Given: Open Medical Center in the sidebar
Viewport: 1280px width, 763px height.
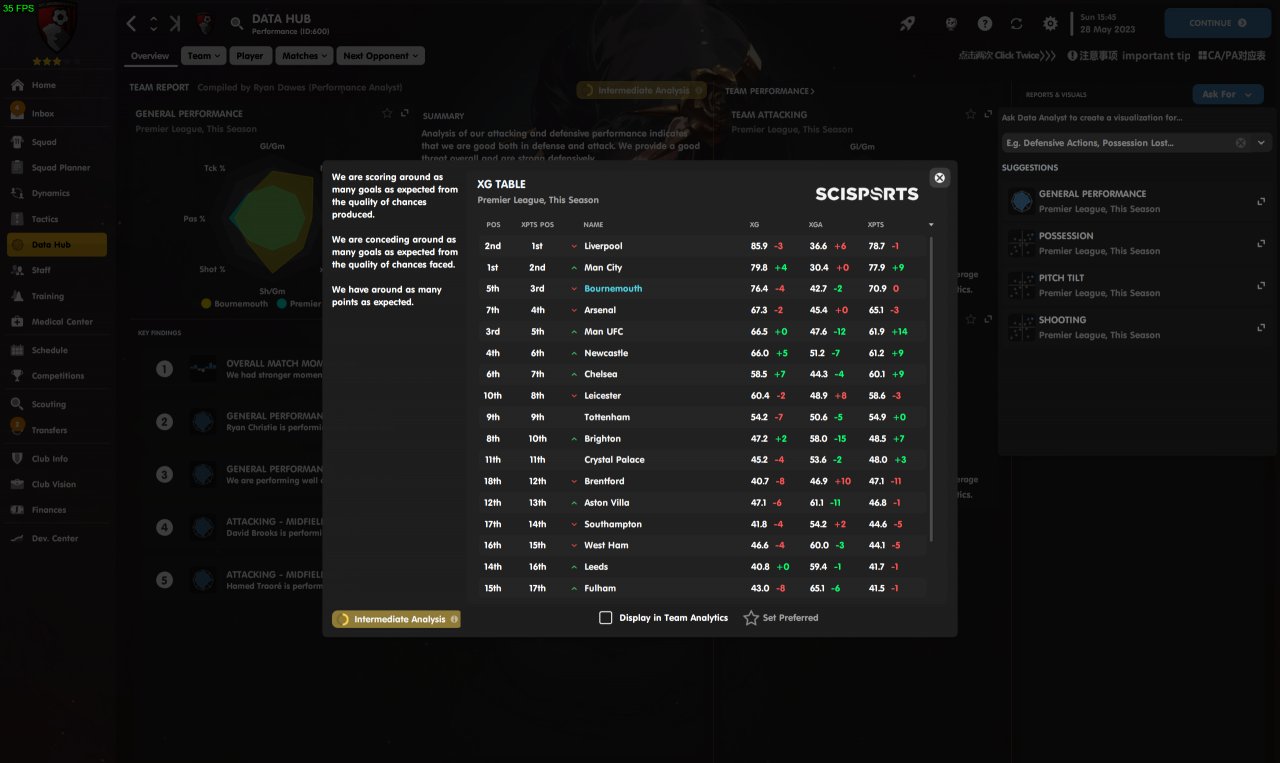Looking at the screenshot, I should [x=62, y=322].
